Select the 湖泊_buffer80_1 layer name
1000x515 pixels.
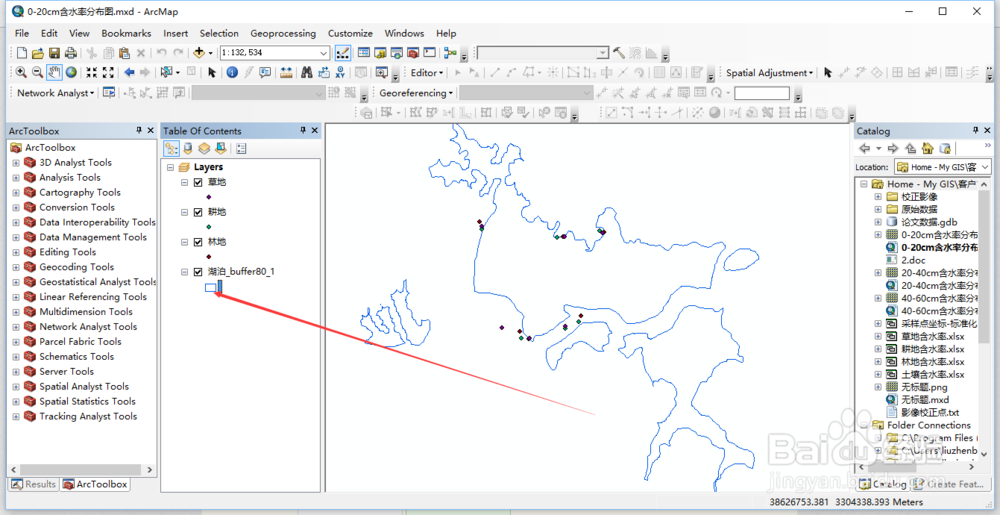(241, 272)
